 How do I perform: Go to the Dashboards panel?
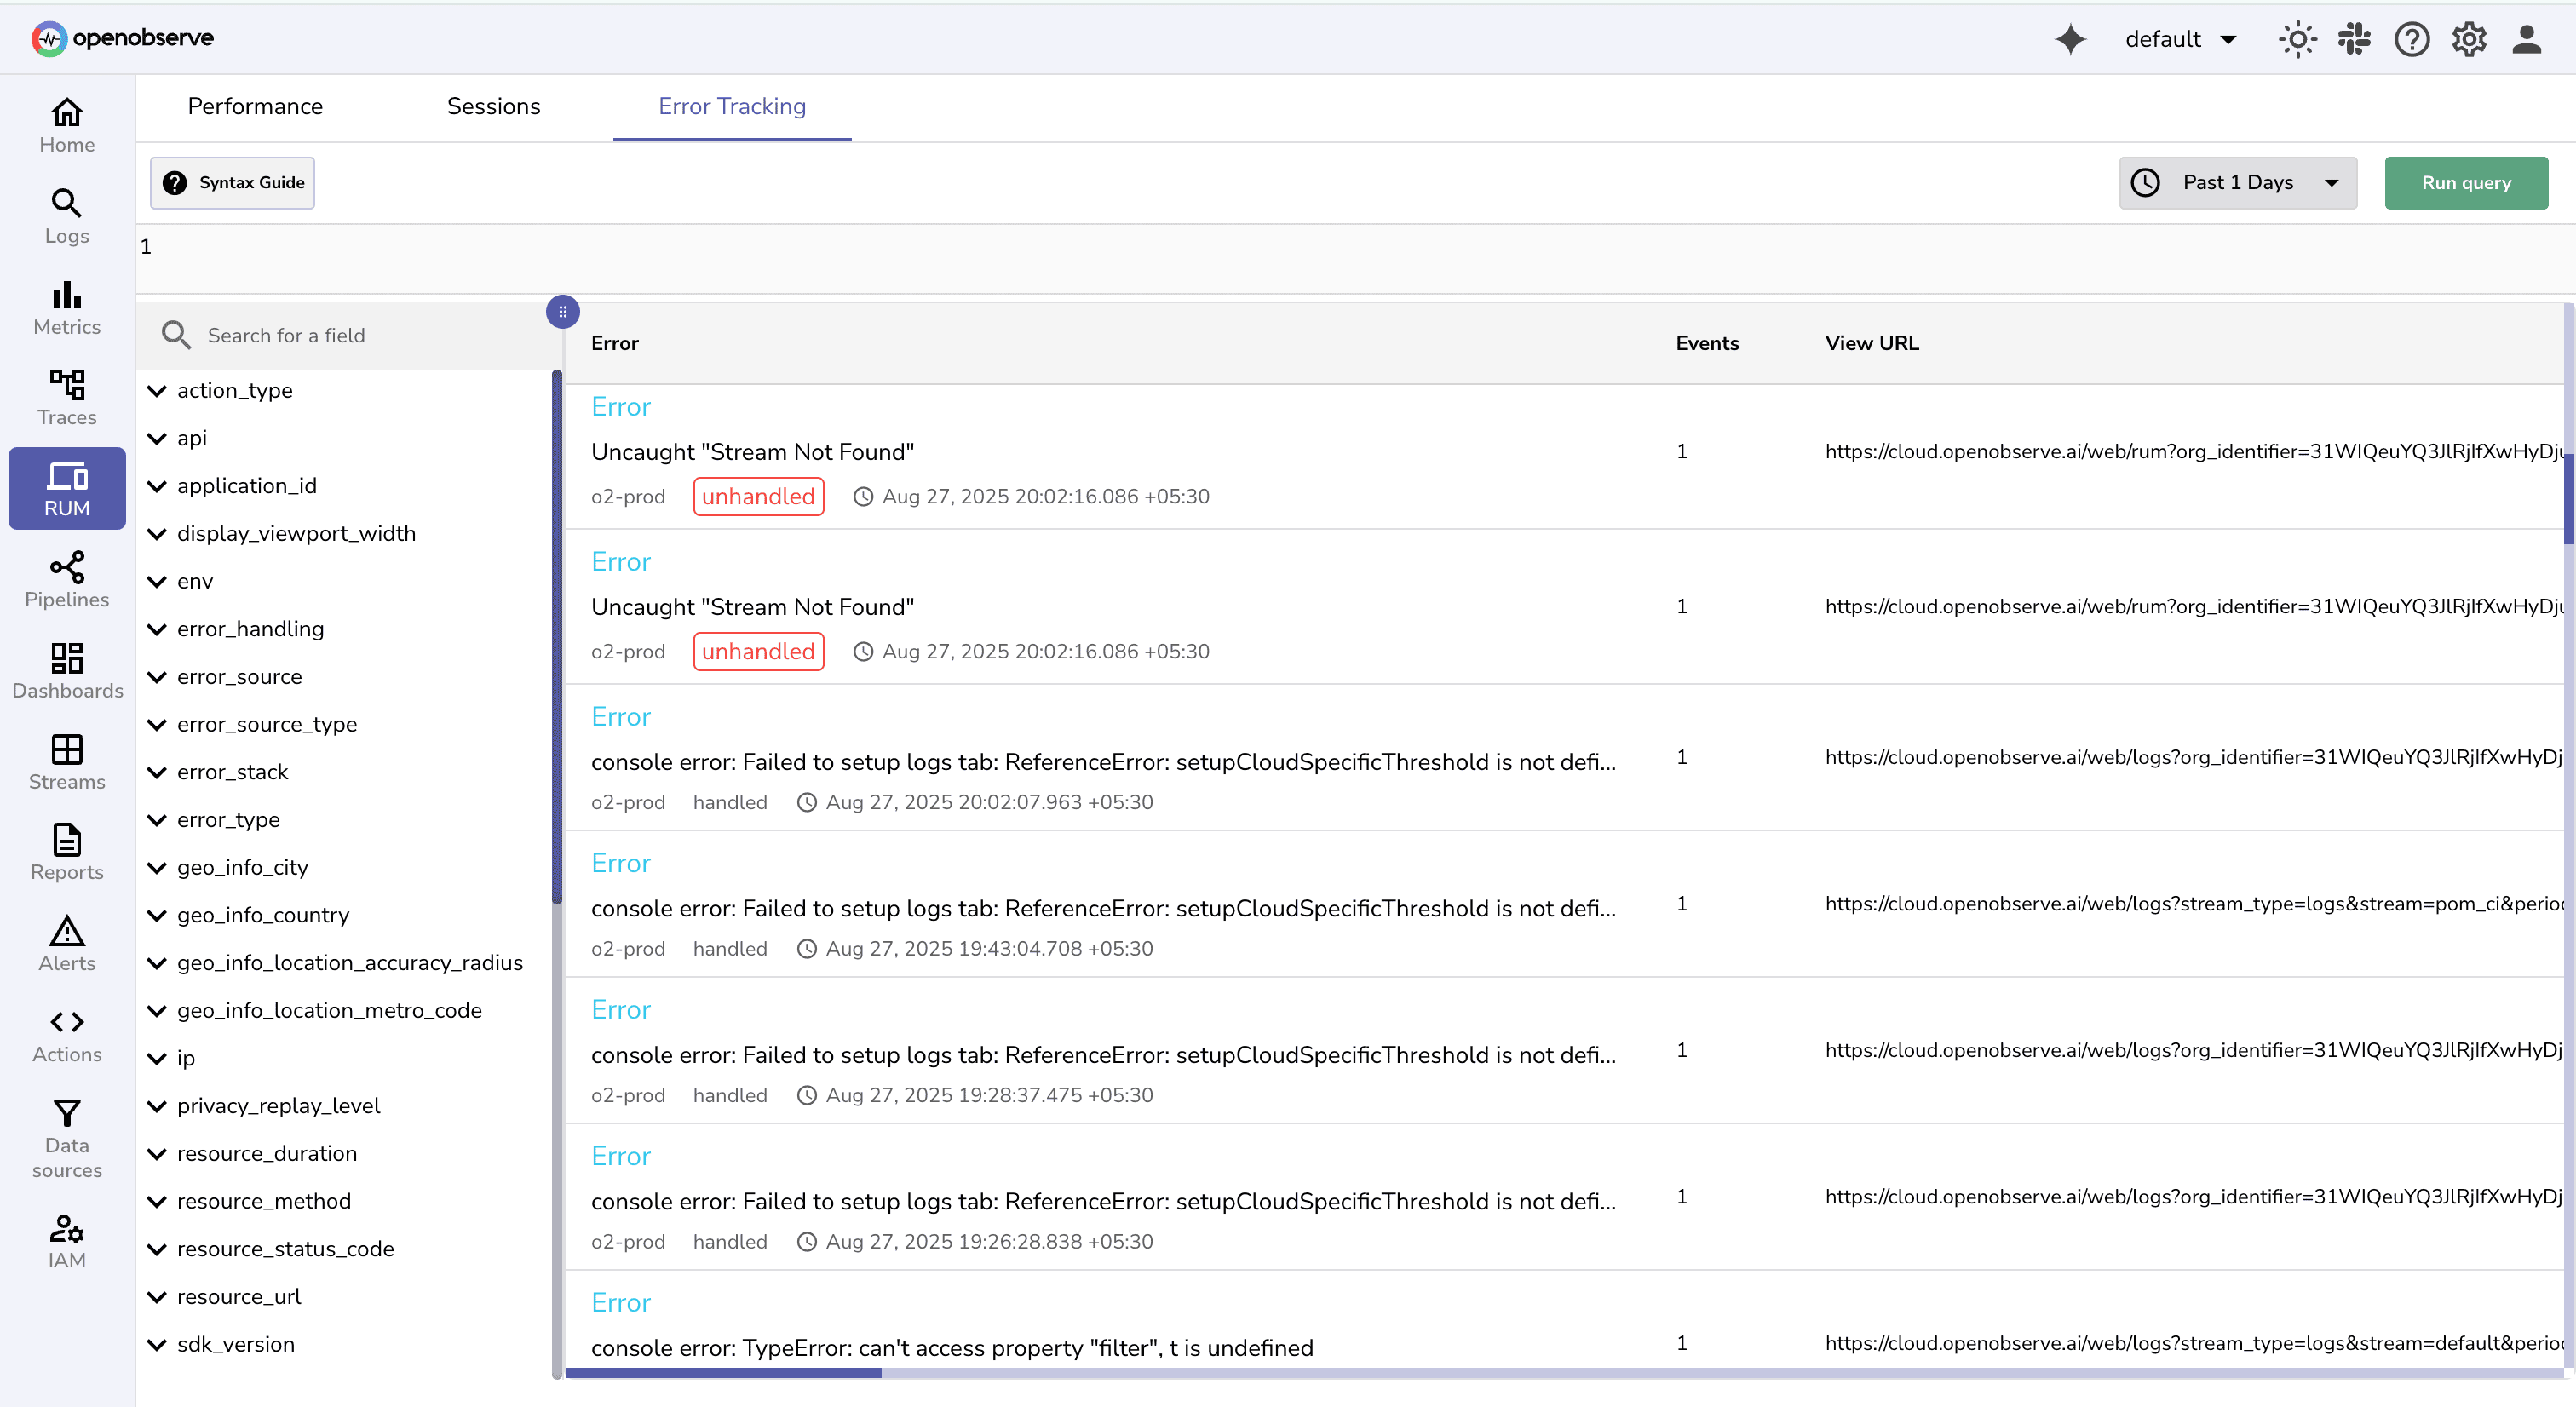[66, 670]
